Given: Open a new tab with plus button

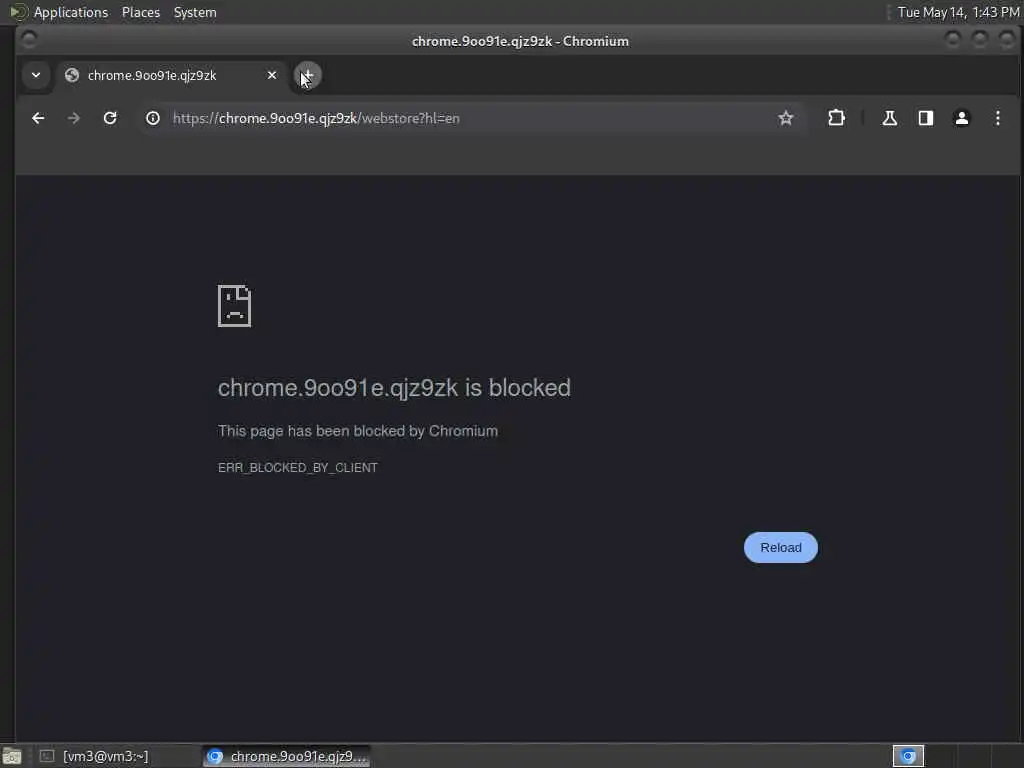Looking at the screenshot, I should [307, 76].
